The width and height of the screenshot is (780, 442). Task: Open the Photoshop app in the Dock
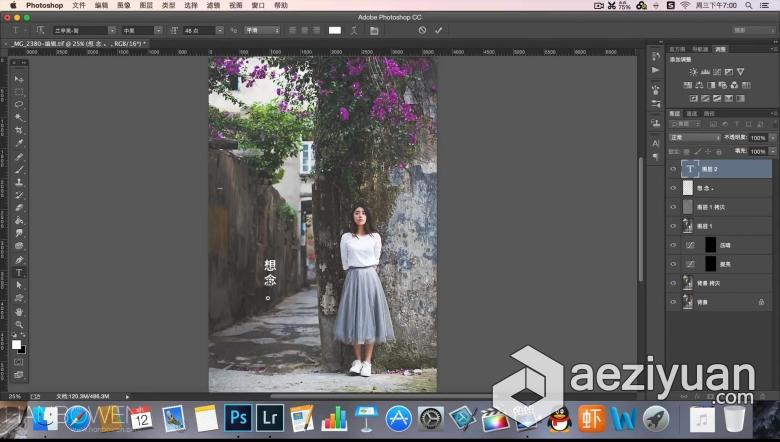pyautogui.click(x=238, y=418)
